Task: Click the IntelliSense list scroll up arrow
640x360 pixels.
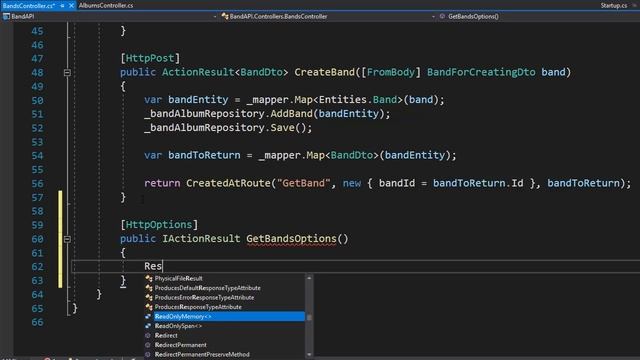Action: point(309,278)
